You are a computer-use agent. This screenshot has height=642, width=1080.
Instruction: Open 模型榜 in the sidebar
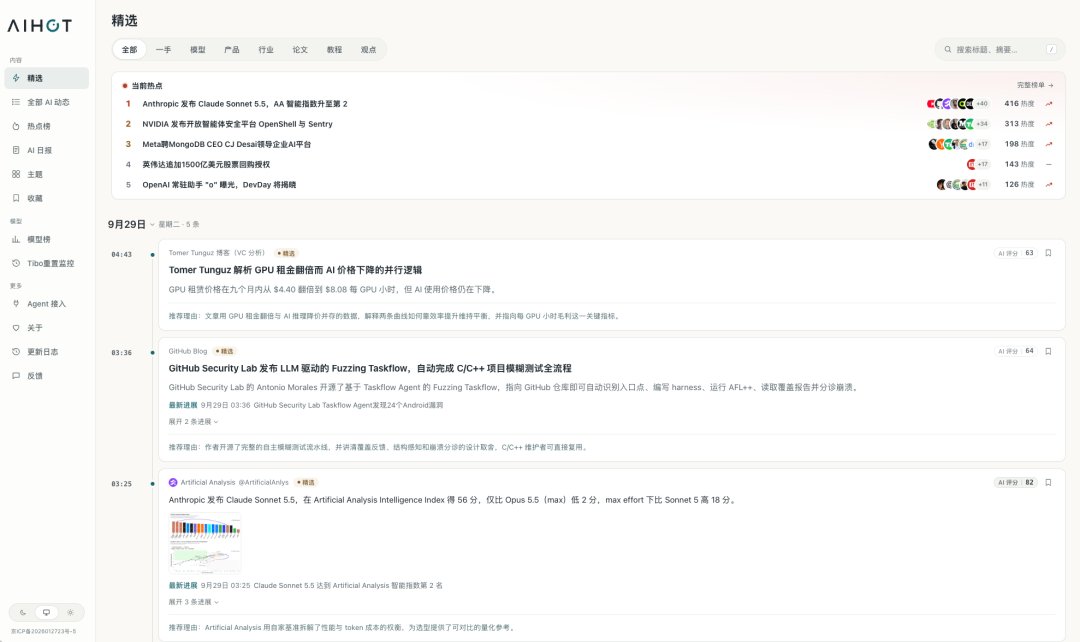click(x=46, y=239)
